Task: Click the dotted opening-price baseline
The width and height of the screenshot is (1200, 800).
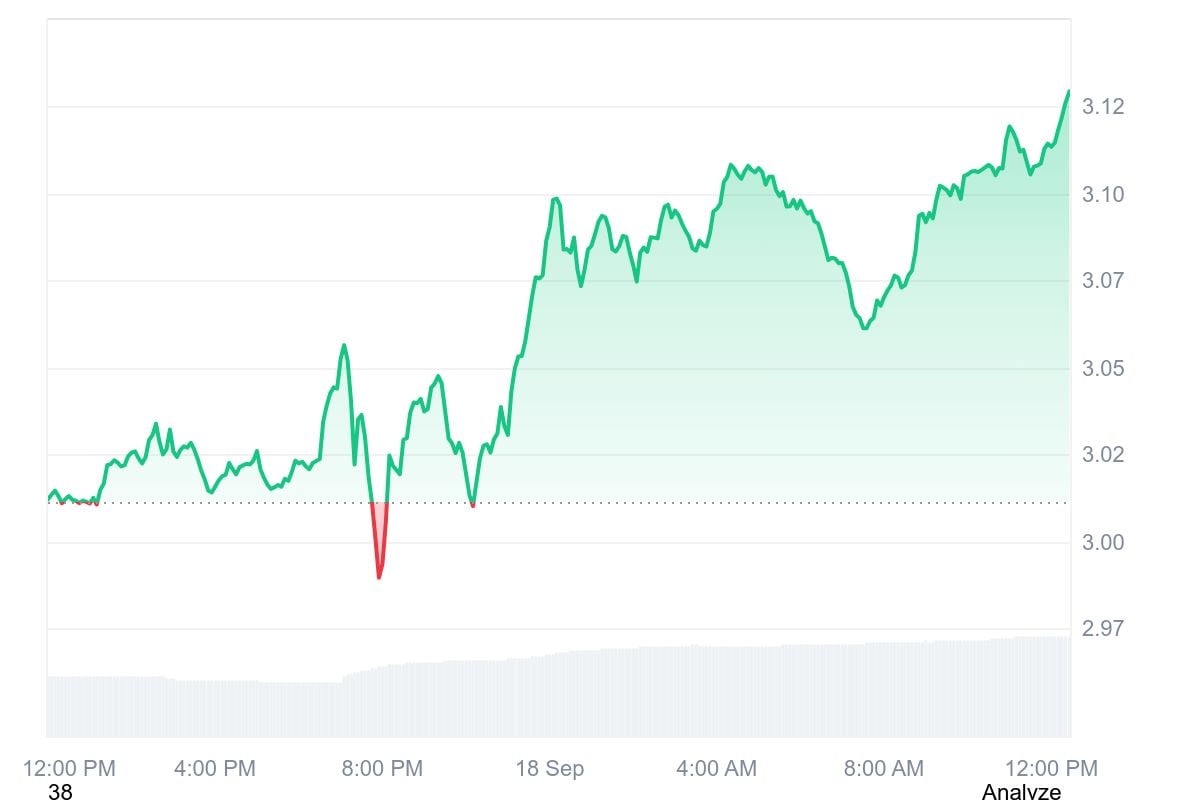Action: (x=700, y=503)
